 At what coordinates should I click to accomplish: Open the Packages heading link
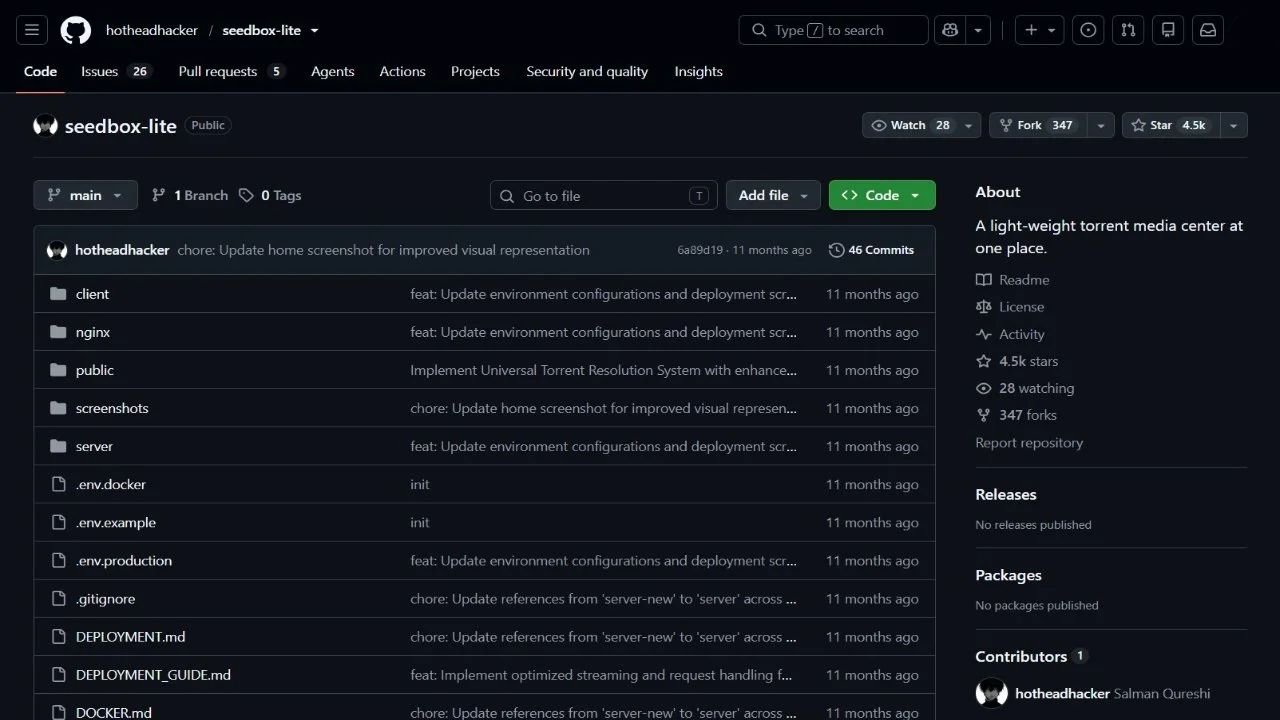(1008, 575)
